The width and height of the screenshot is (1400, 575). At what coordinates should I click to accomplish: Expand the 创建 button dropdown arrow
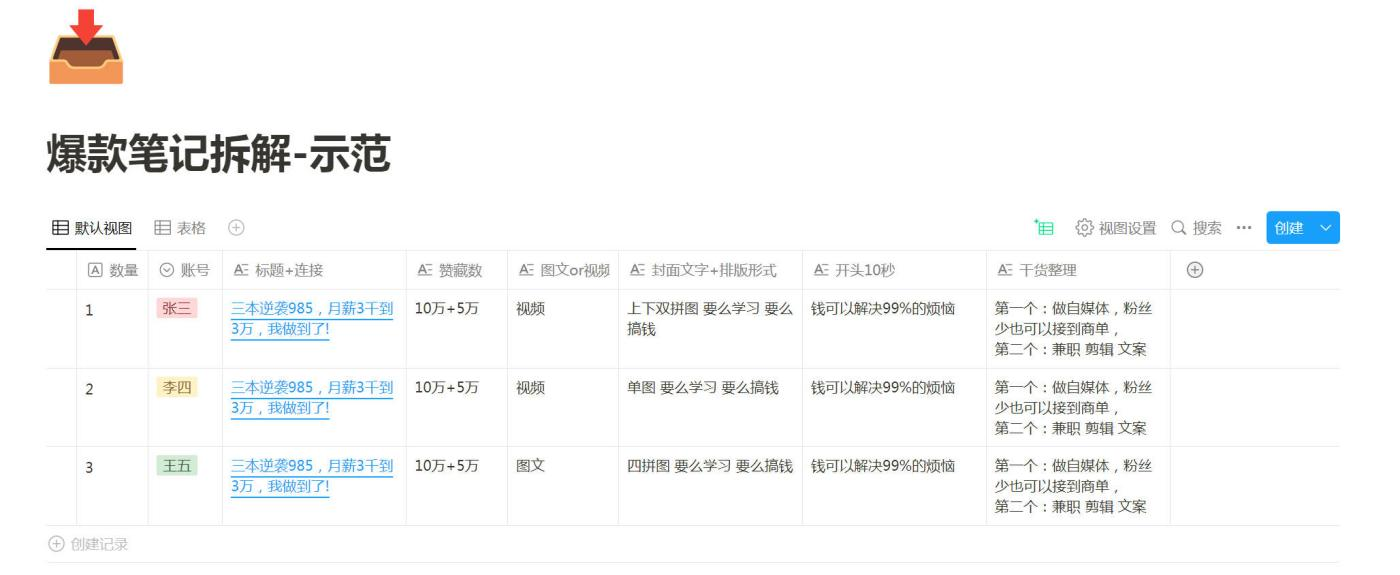click(x=1326, y=228)
